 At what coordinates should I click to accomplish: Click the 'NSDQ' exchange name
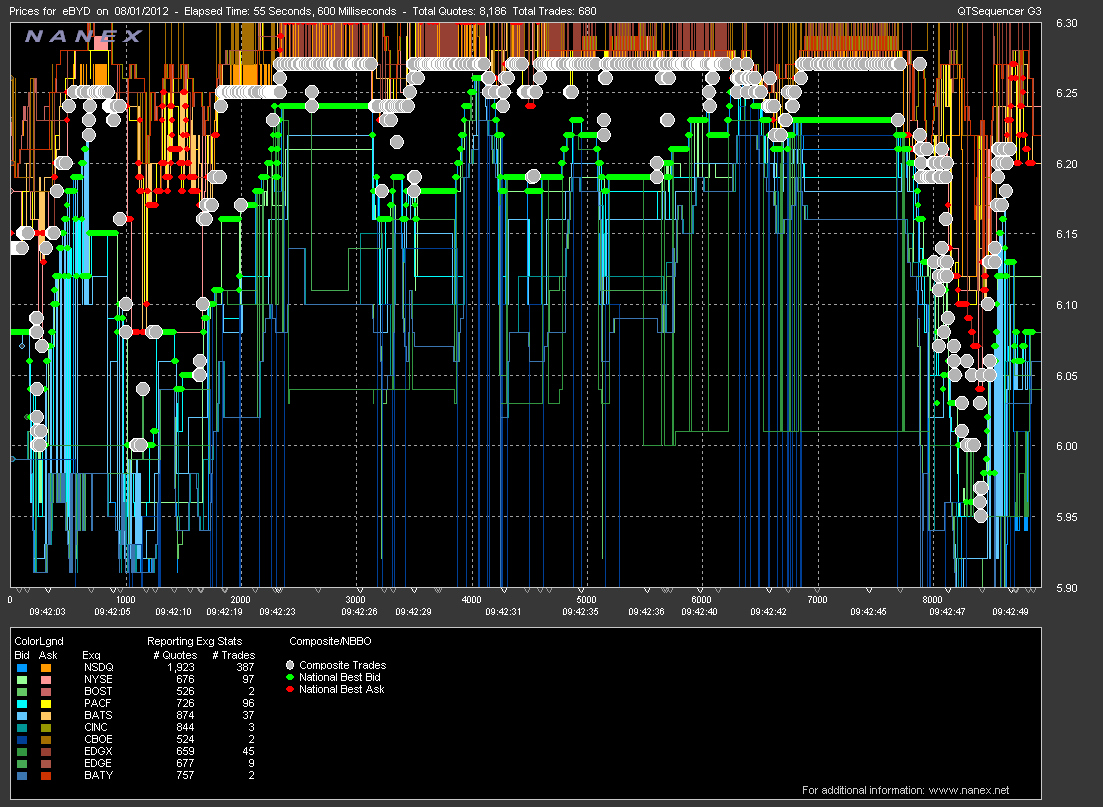click(98, 667)
